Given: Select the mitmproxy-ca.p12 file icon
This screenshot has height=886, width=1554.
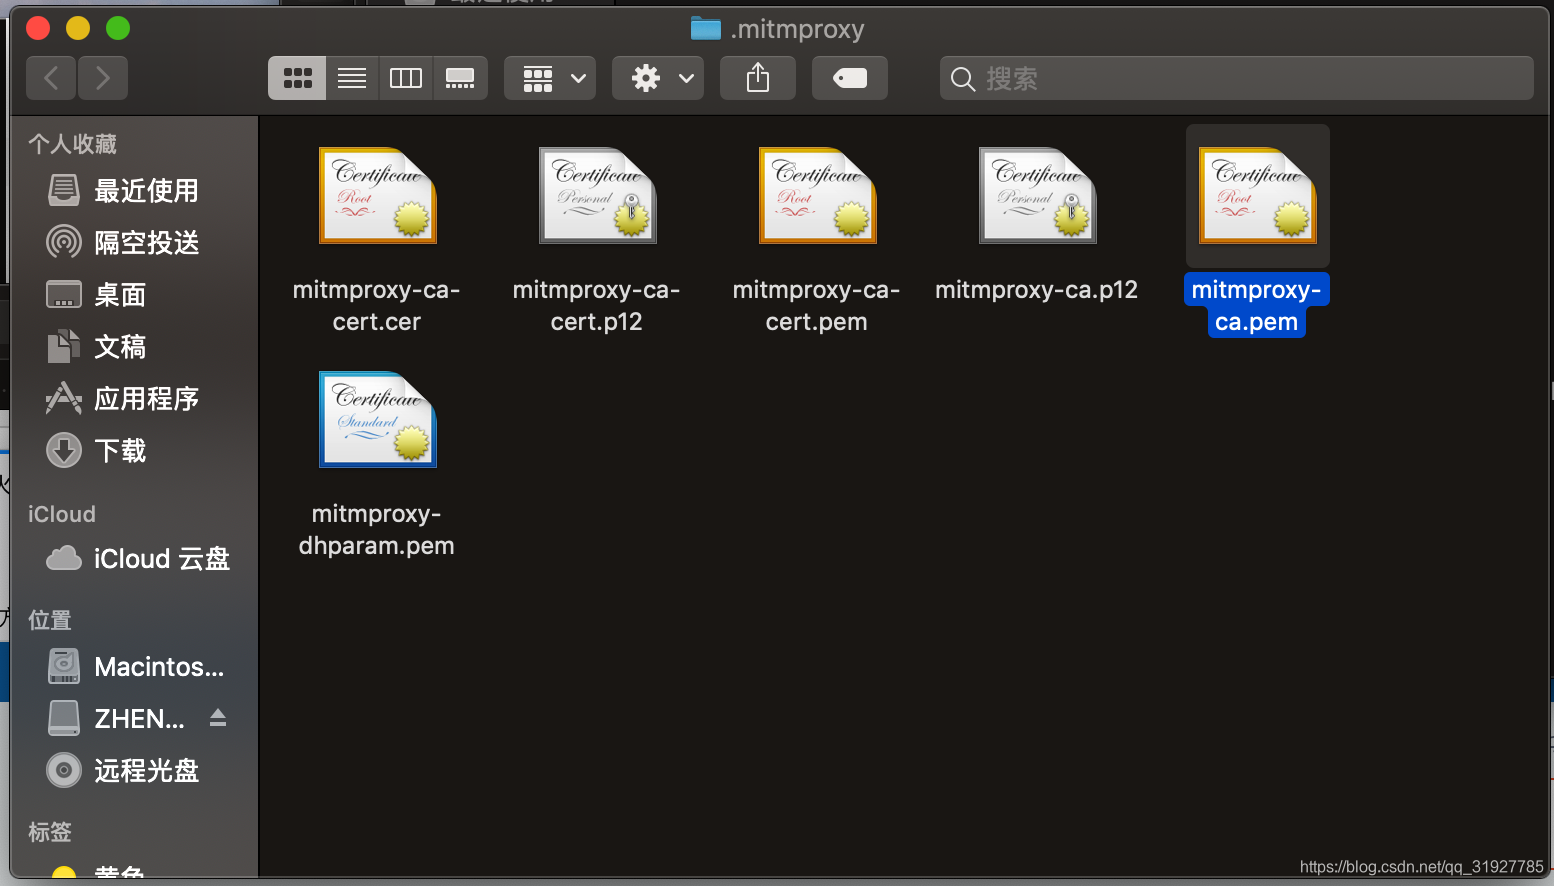Looking at the screenshot, I should pos(1038,196).
